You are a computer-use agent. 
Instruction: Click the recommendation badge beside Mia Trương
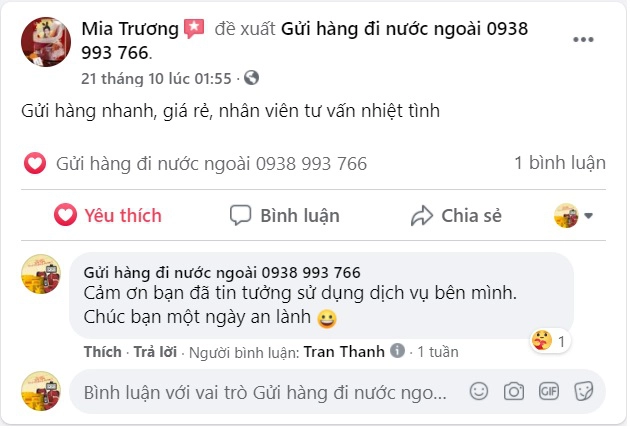(x=194, y=29)
